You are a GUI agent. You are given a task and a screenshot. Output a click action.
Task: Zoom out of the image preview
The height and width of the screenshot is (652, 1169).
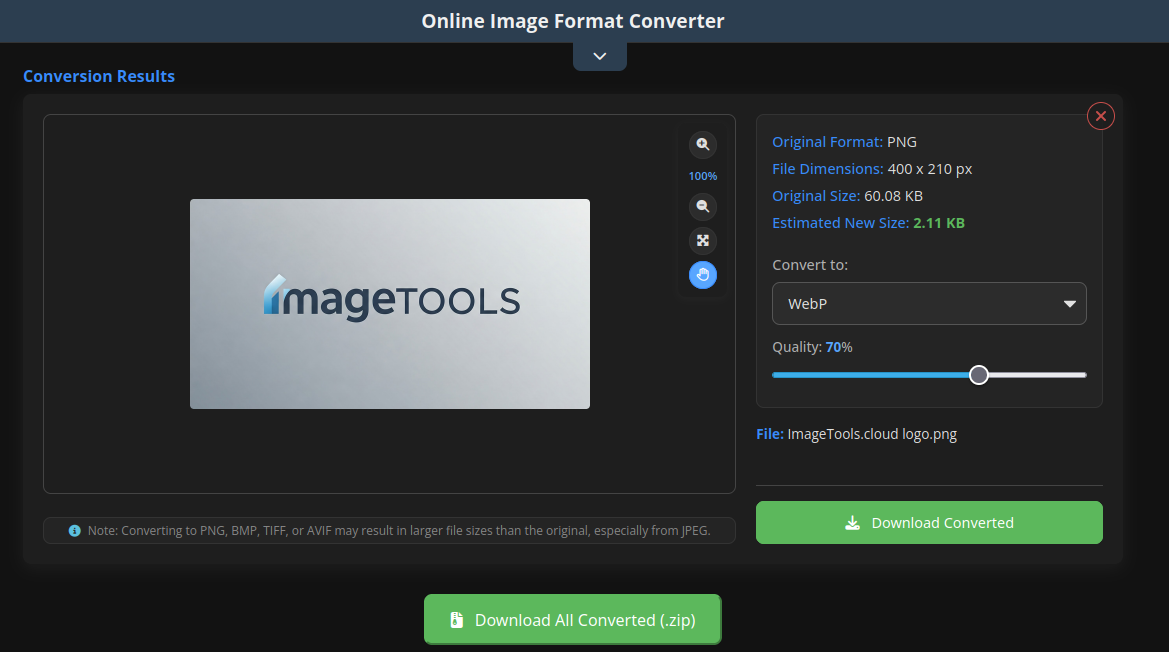coord(702,206)
